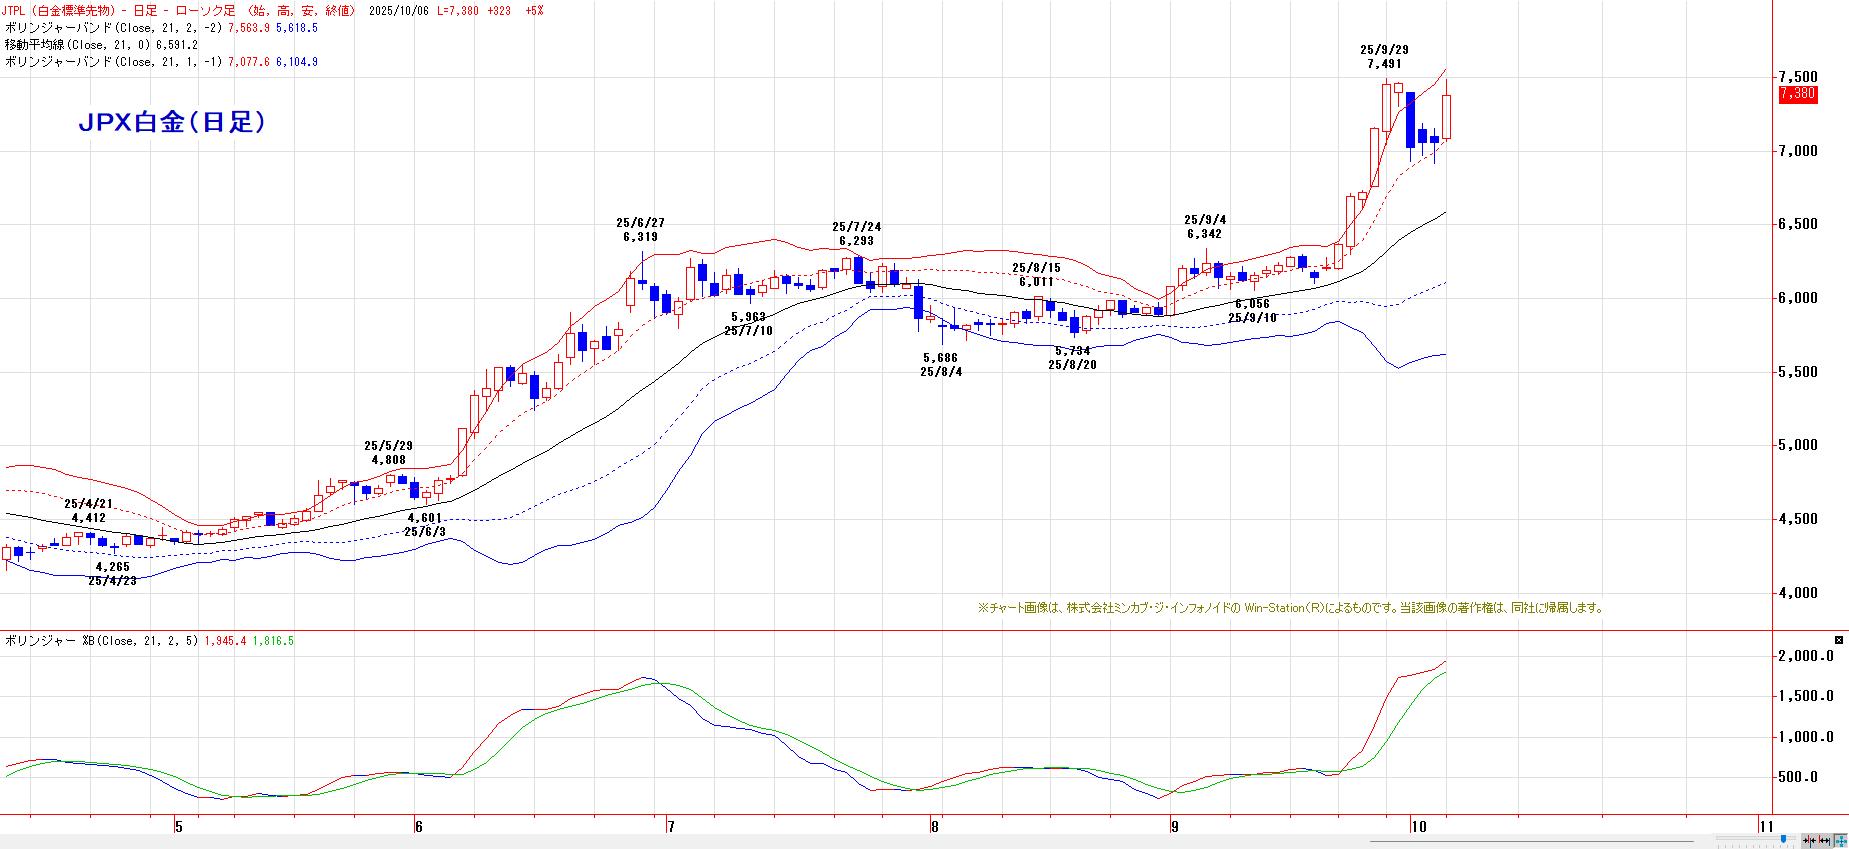Click the 4,808 label dated 25/5/29

(388, 460)
